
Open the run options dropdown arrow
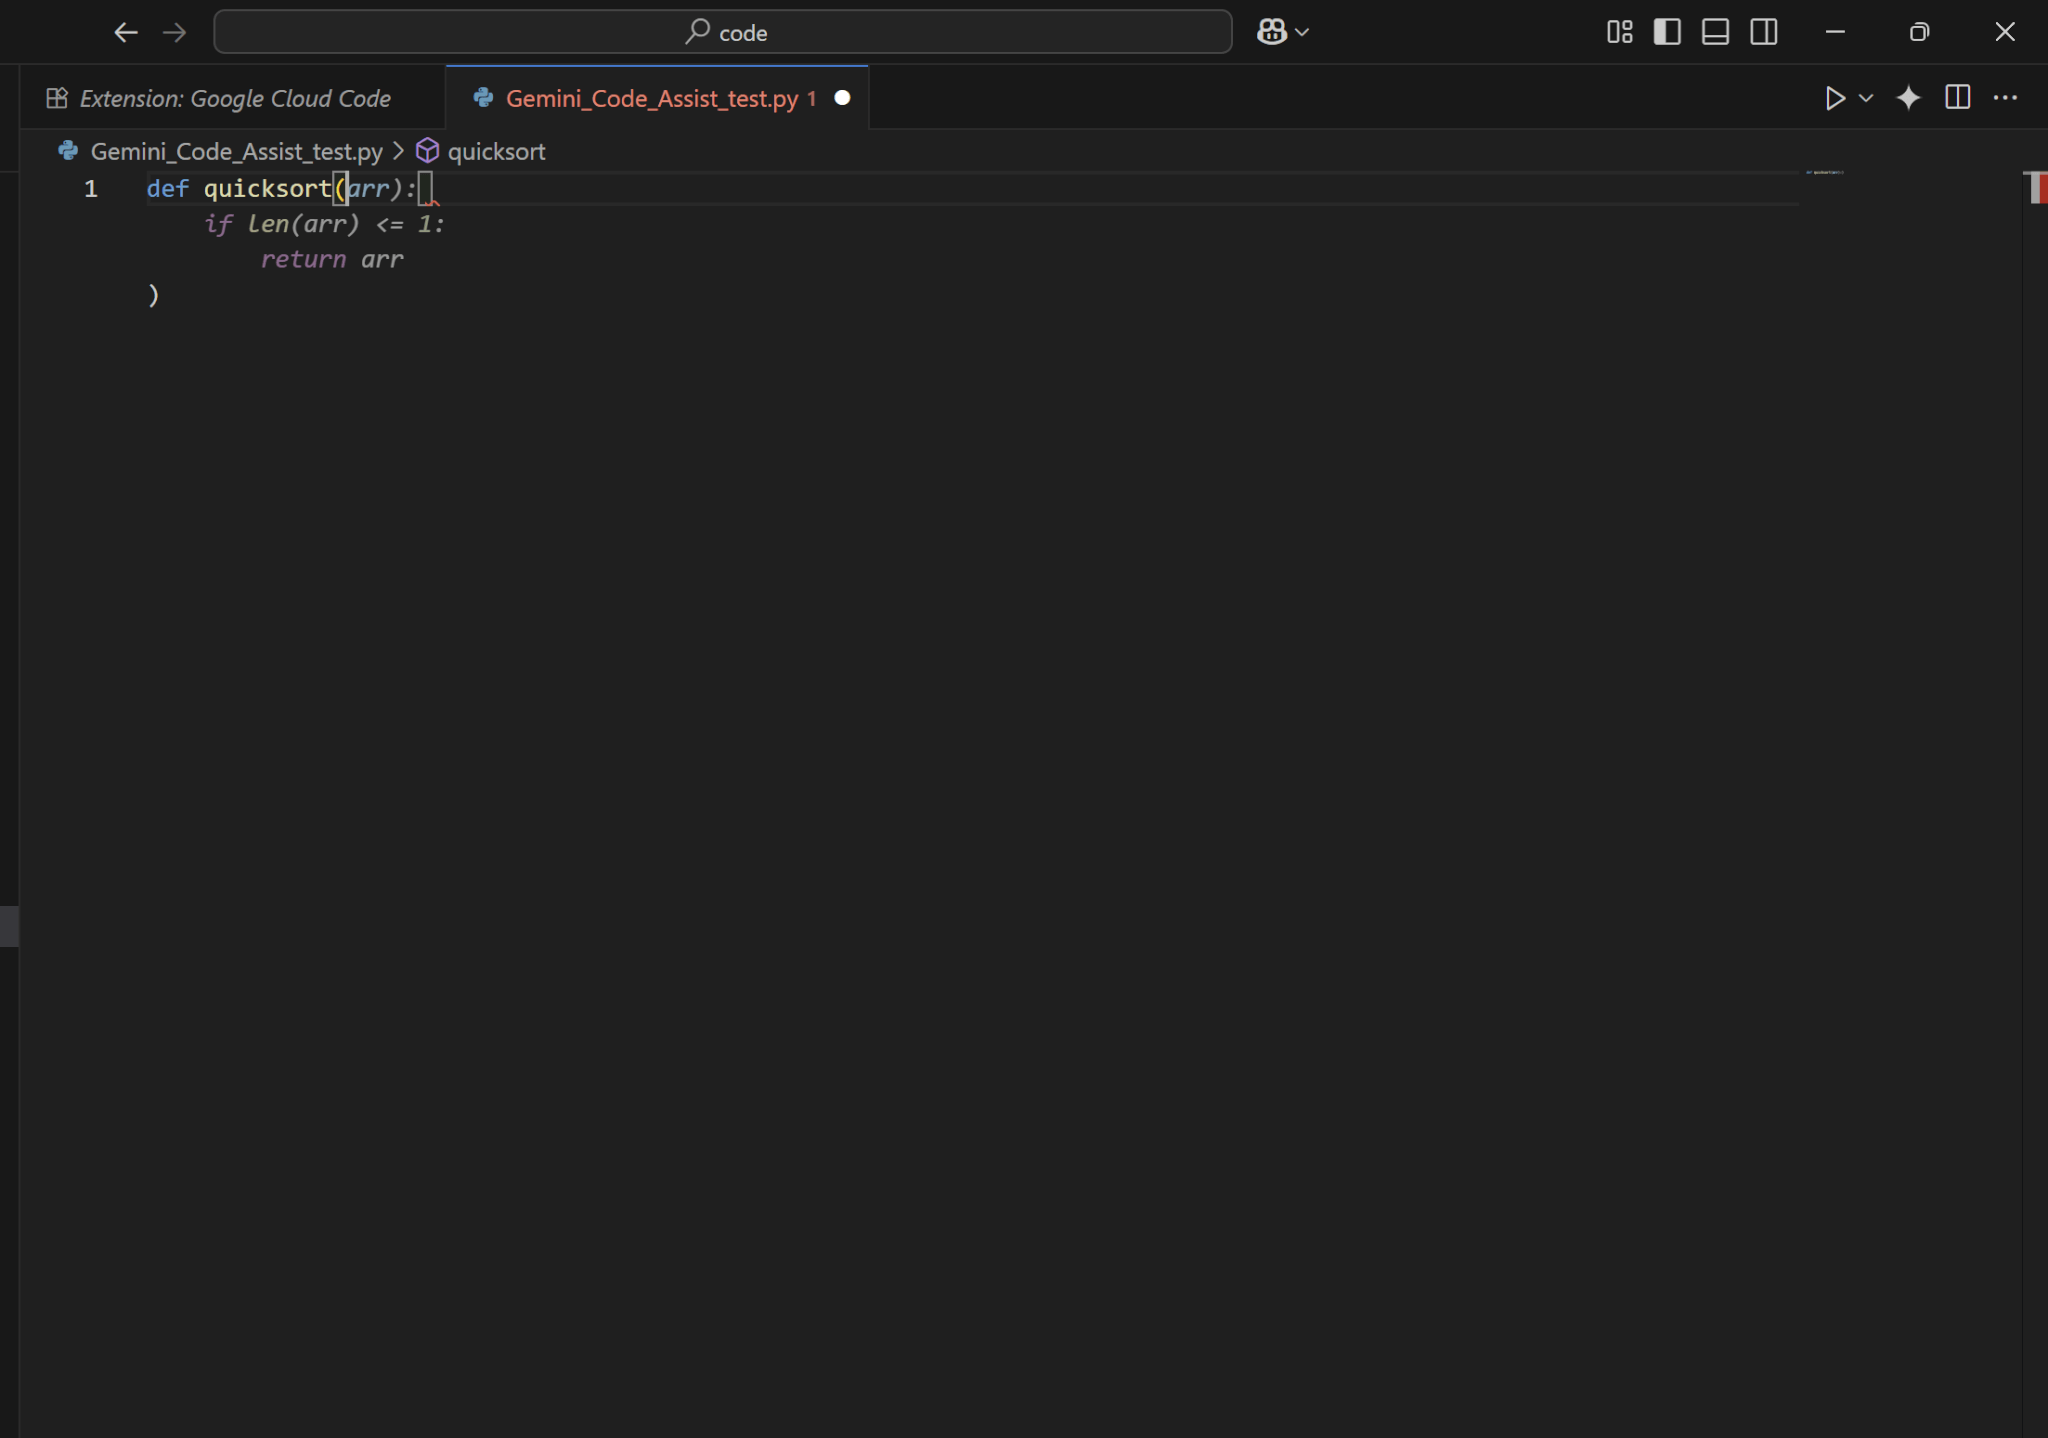(1866, 98)
